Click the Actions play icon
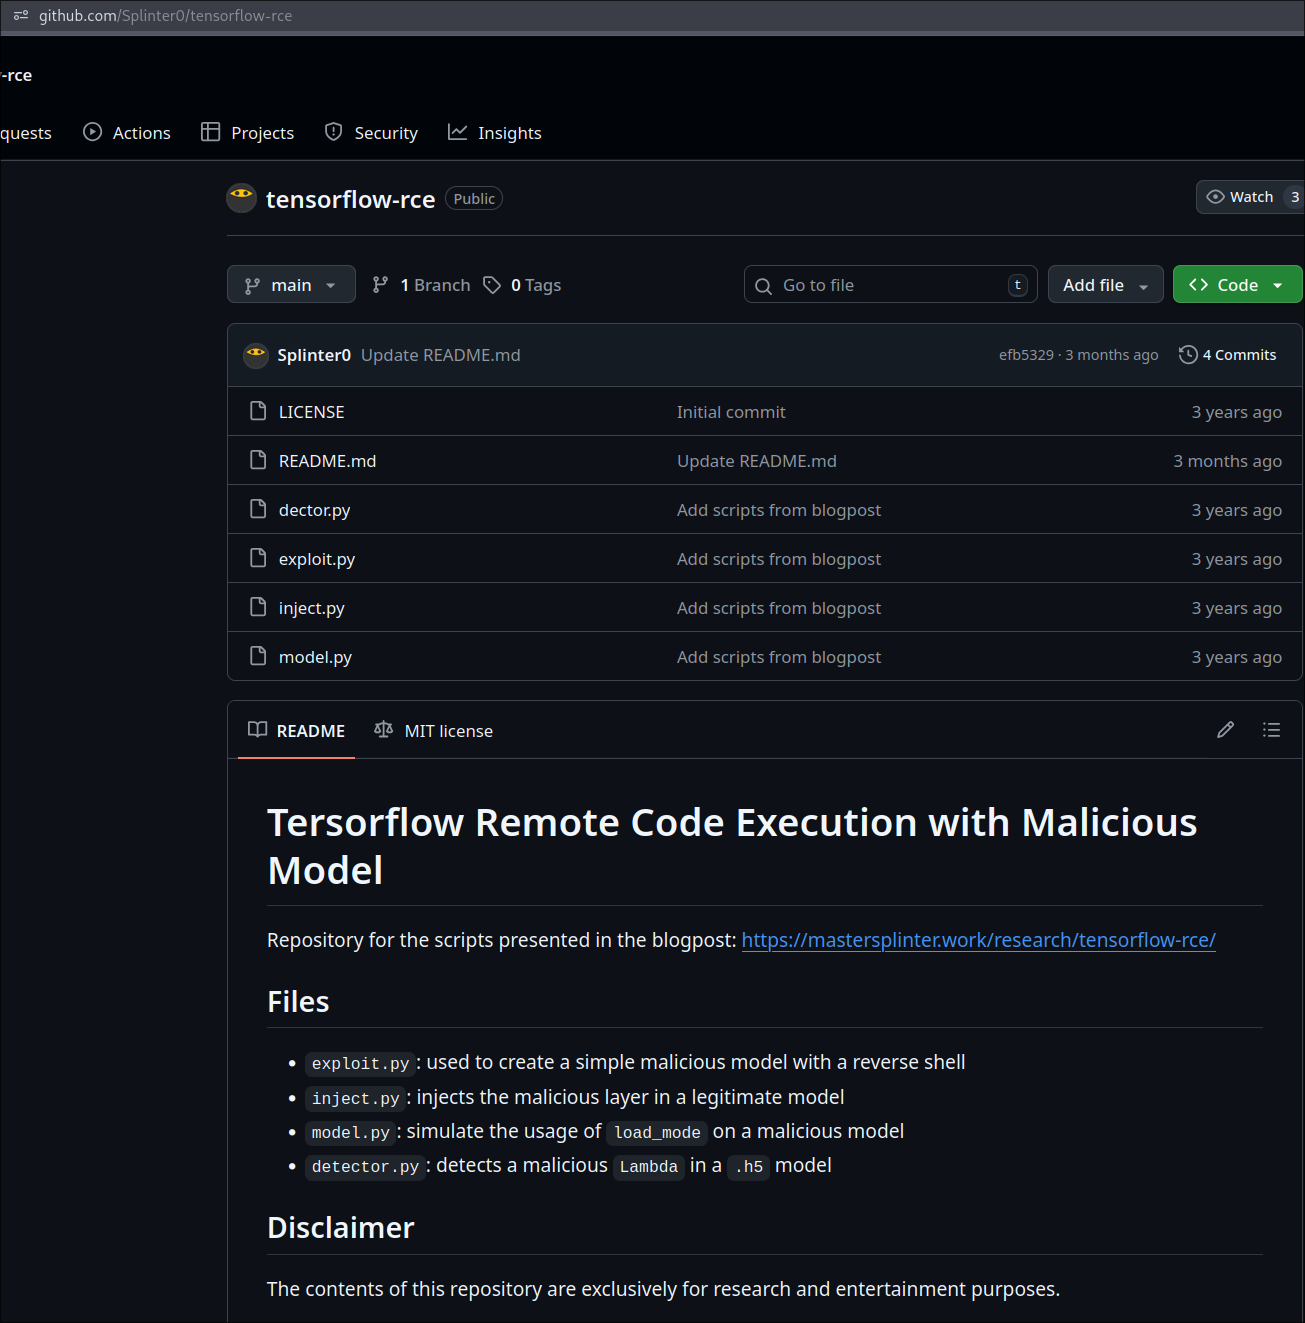 coord(92,132)
